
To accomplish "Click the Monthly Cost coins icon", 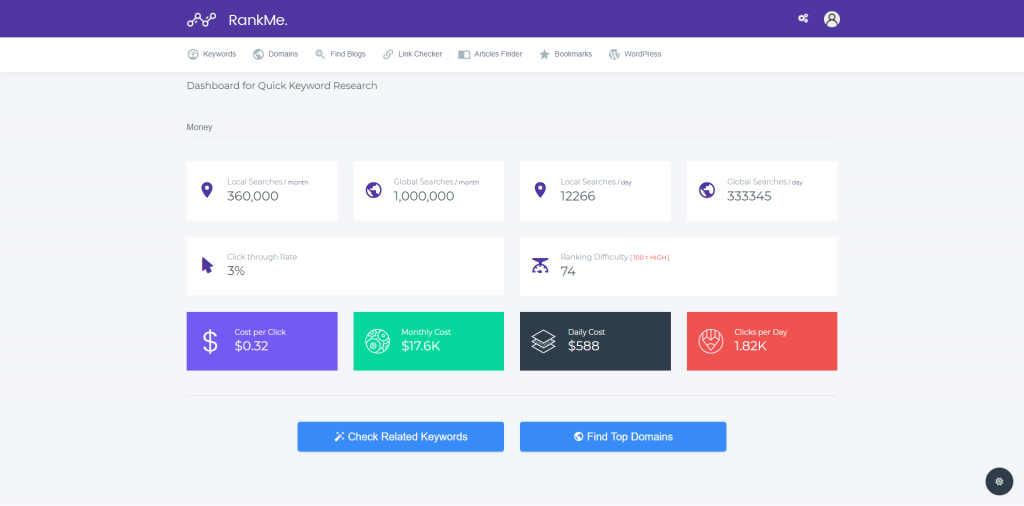I will pyautogui.click(x=377, y=341).
